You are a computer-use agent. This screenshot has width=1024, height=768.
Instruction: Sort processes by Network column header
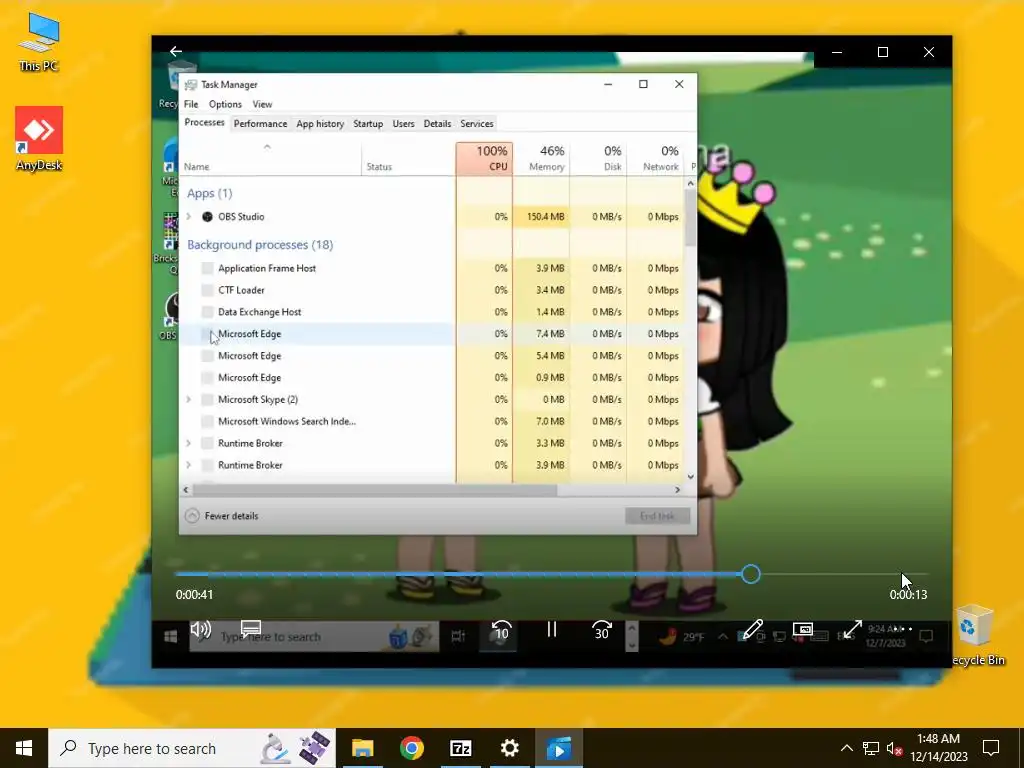click(655, 159)
